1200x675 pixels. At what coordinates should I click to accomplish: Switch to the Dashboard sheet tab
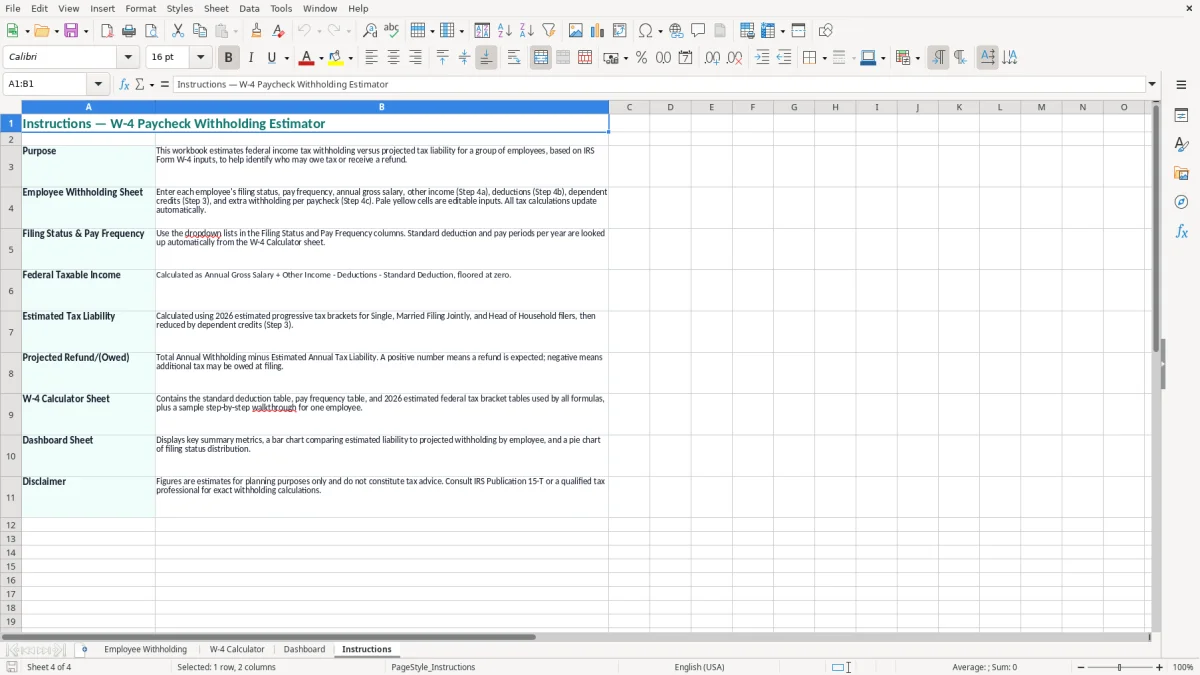pos(304,650)
